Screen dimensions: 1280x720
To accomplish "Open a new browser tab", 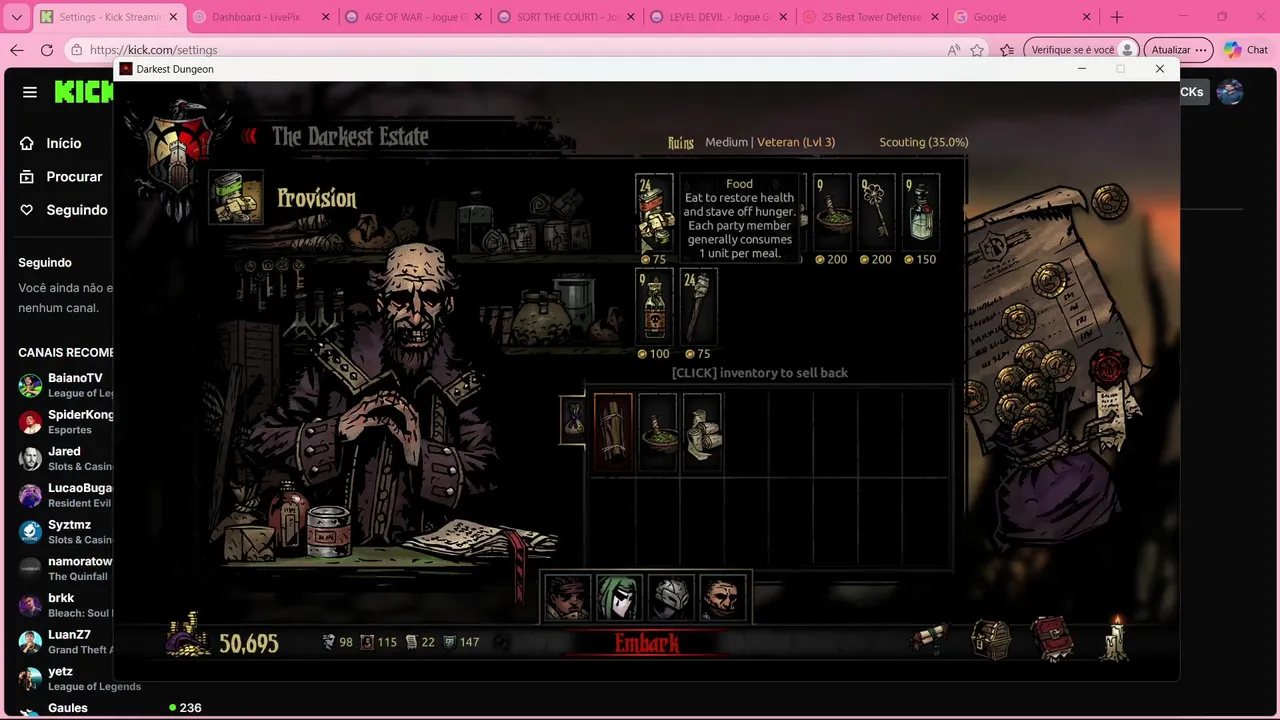I will coord(1117,17).
